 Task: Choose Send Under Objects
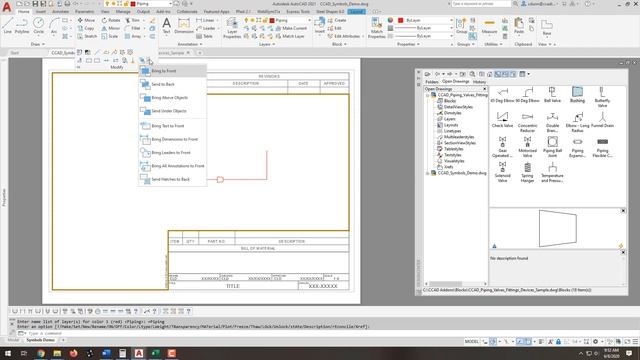point(173,111)
